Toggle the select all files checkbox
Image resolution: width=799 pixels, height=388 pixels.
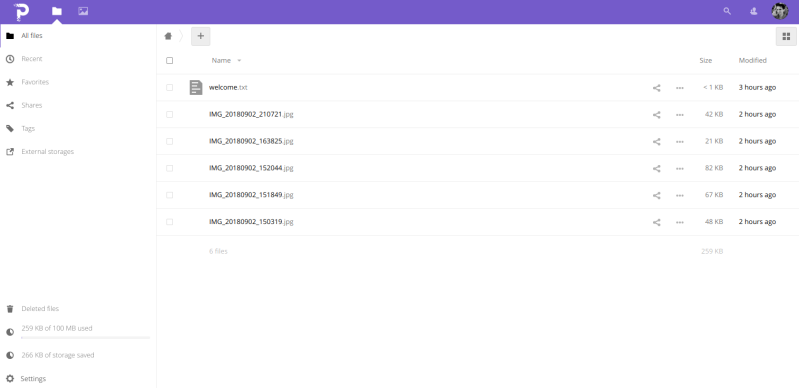pos(170,60)
